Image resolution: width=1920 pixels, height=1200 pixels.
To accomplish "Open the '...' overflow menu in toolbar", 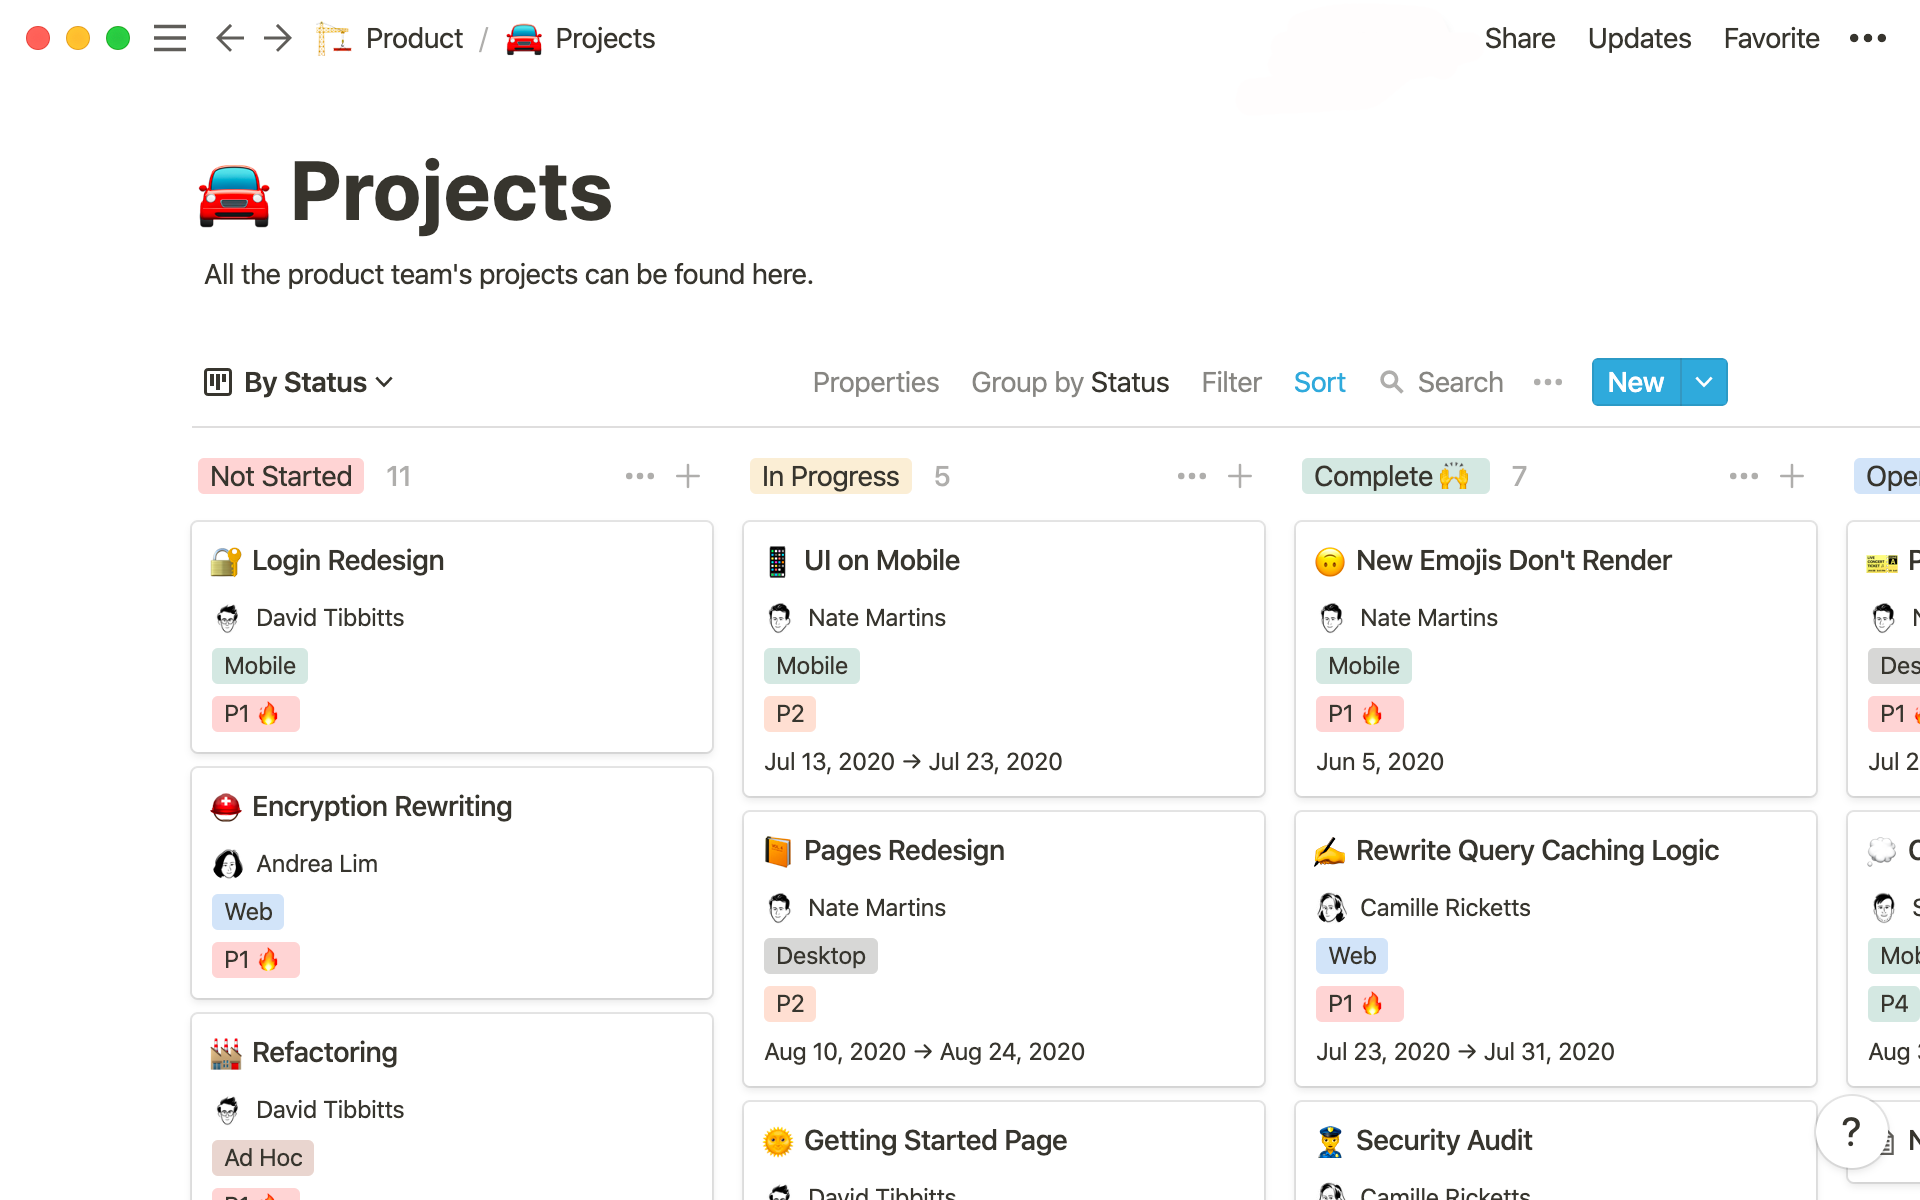I will tap(1548, 382).
